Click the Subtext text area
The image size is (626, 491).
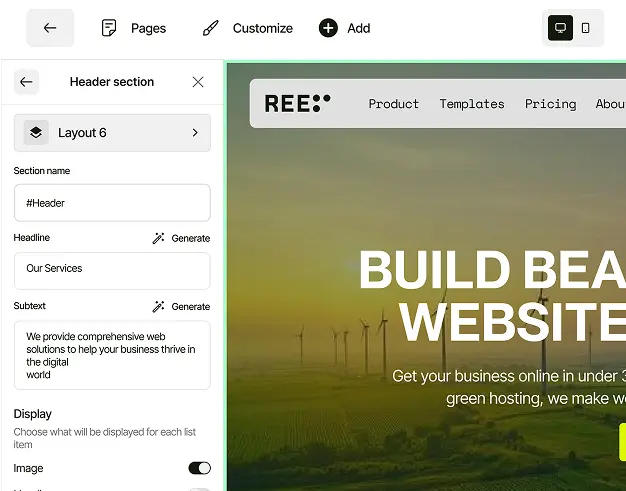tap(112, 355)
